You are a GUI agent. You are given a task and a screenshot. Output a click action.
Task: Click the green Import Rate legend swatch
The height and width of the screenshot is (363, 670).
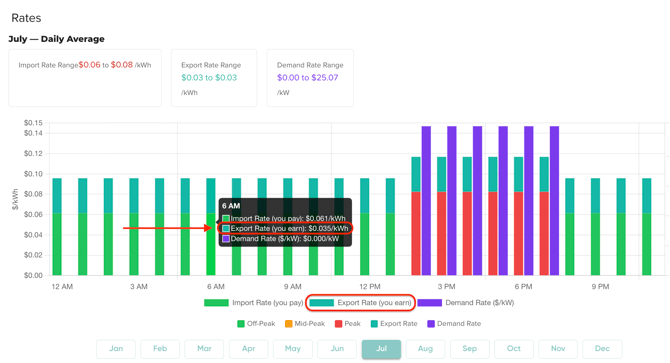[x=216, y=303]
